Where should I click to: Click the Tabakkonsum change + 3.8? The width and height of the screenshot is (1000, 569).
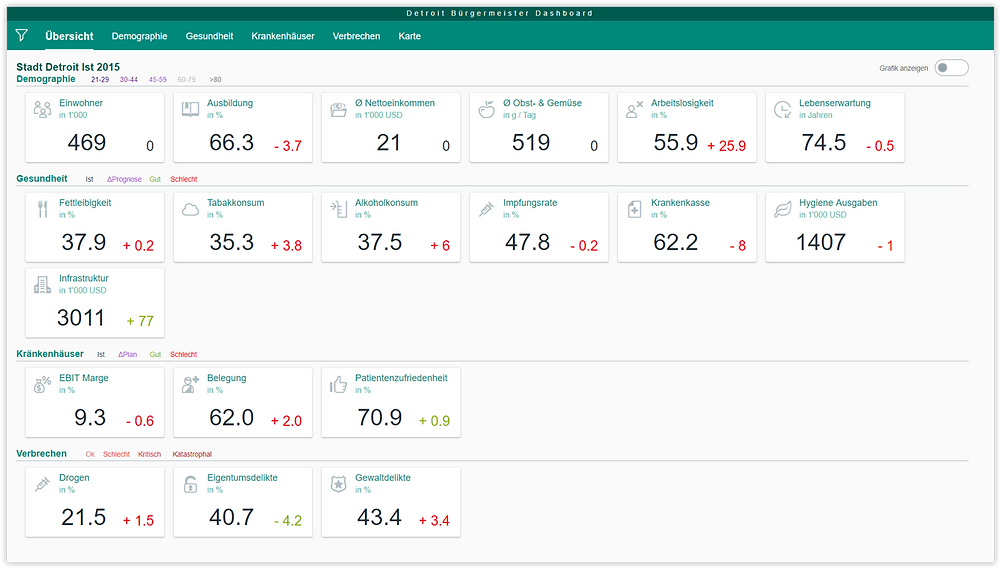pos(286,246)
